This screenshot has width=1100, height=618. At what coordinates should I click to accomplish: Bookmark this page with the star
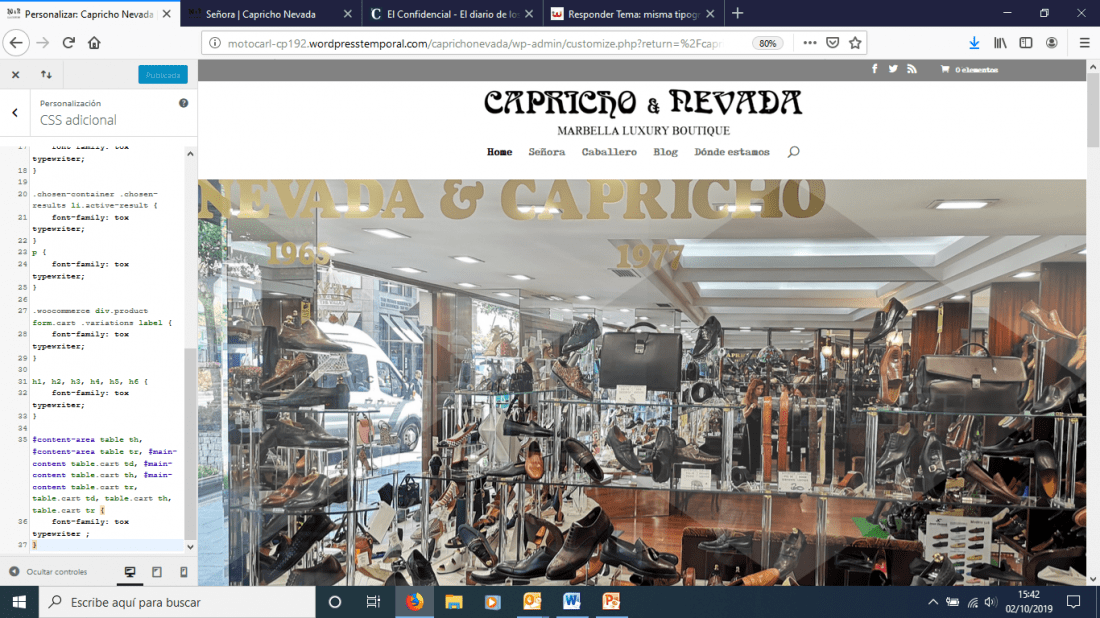point(855,43)
